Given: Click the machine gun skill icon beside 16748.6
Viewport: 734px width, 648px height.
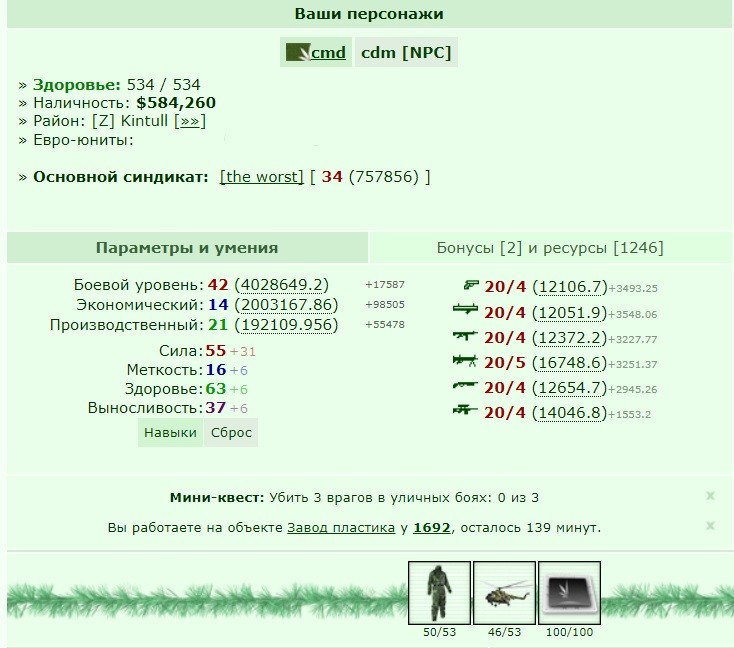Looking at the screenshot, I should [465, 360].
